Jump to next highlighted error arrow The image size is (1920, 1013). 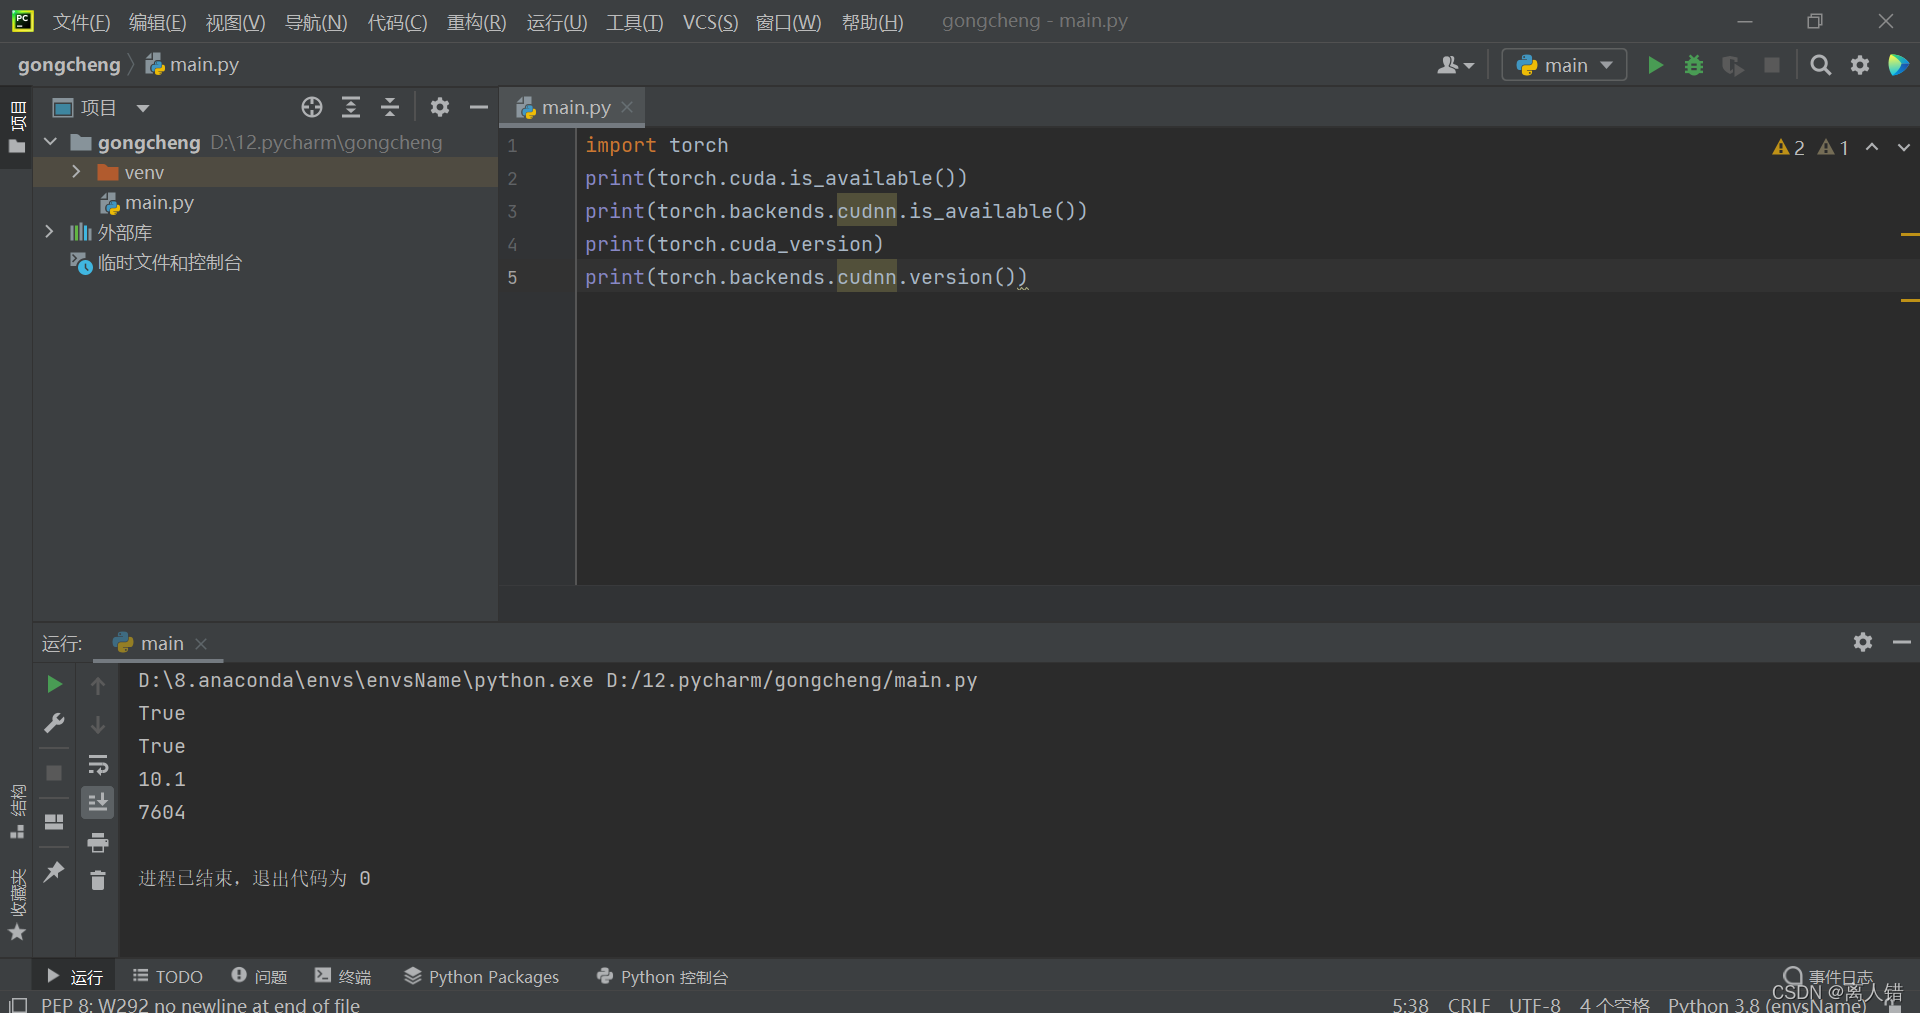1903,147
